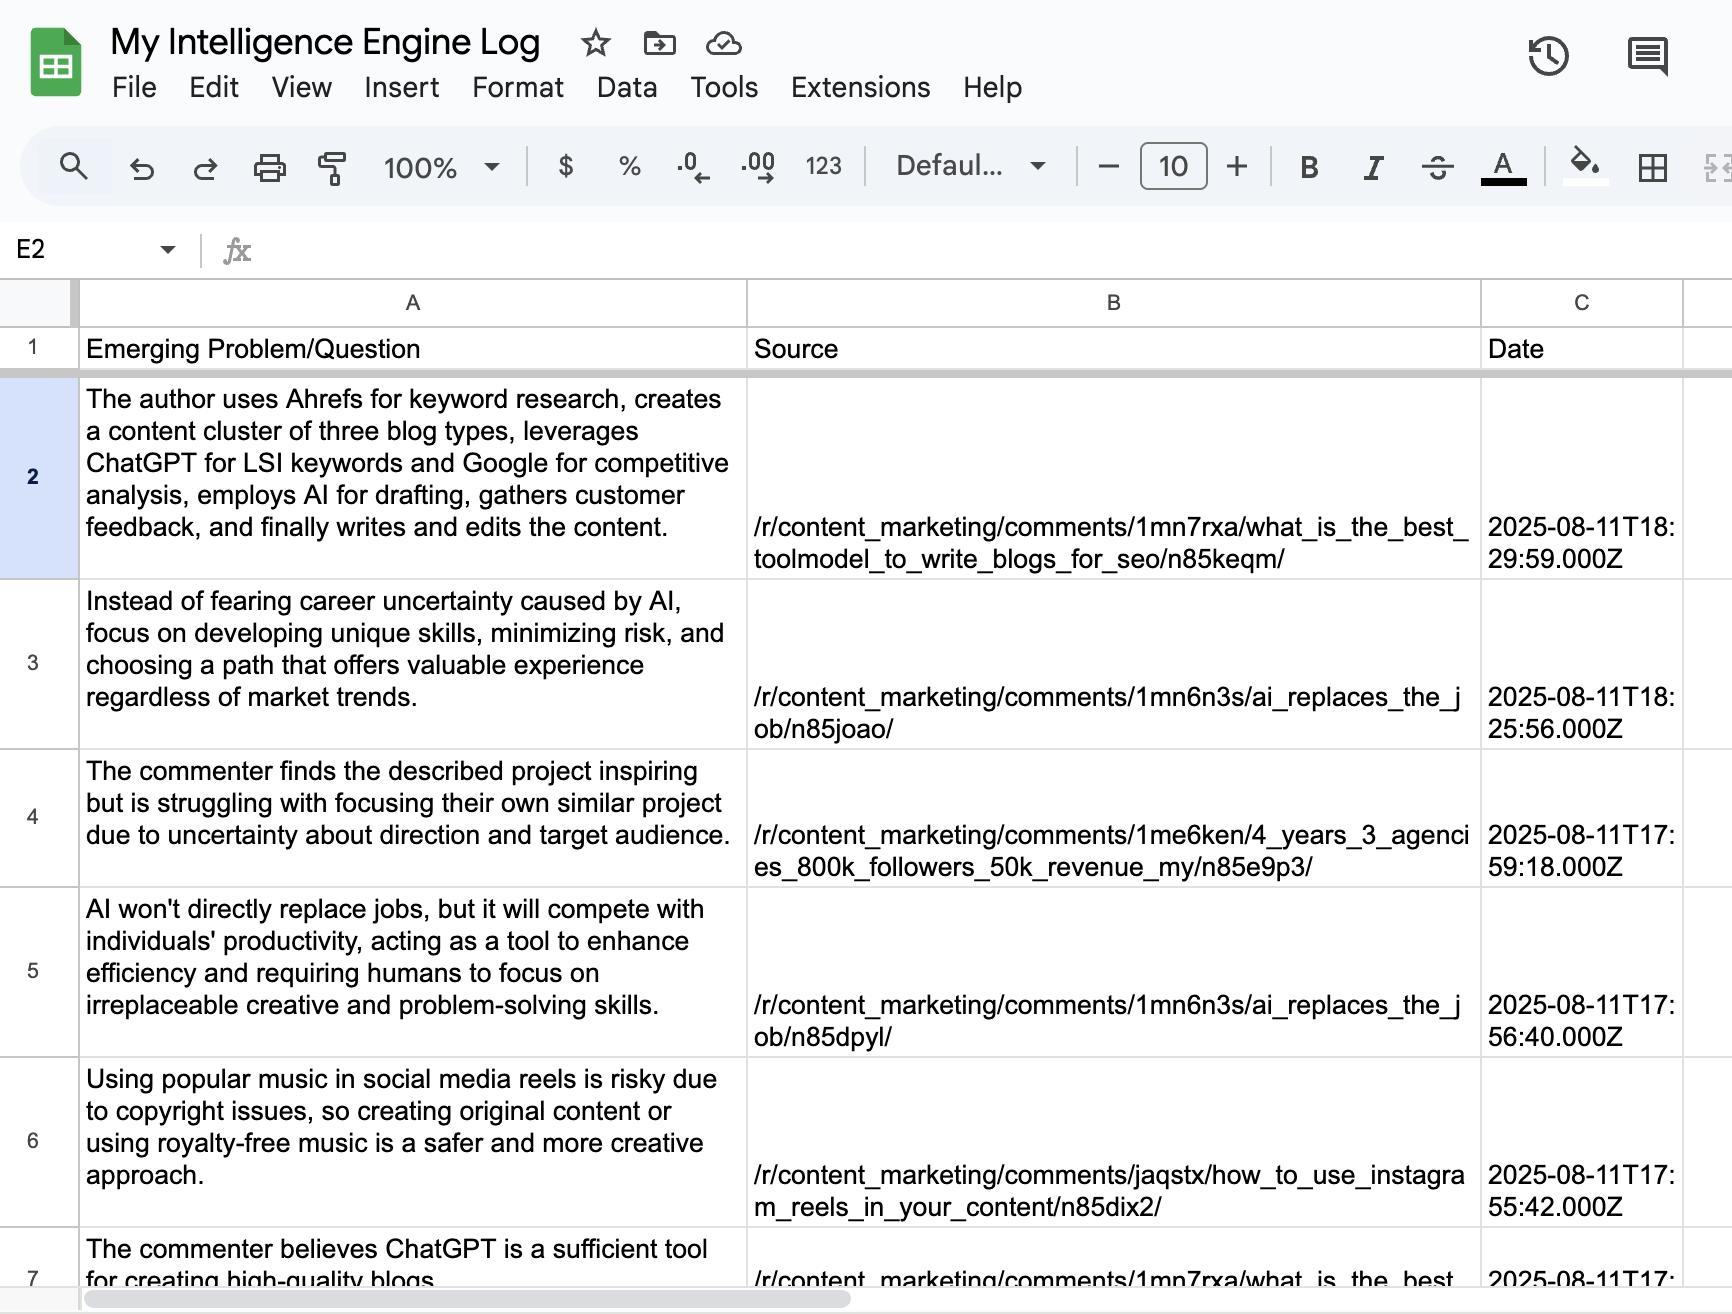This screenshot has width=1732, height=1314.
Task: Click the document title My Intelligence Engine Log
Action: point(325,42)
